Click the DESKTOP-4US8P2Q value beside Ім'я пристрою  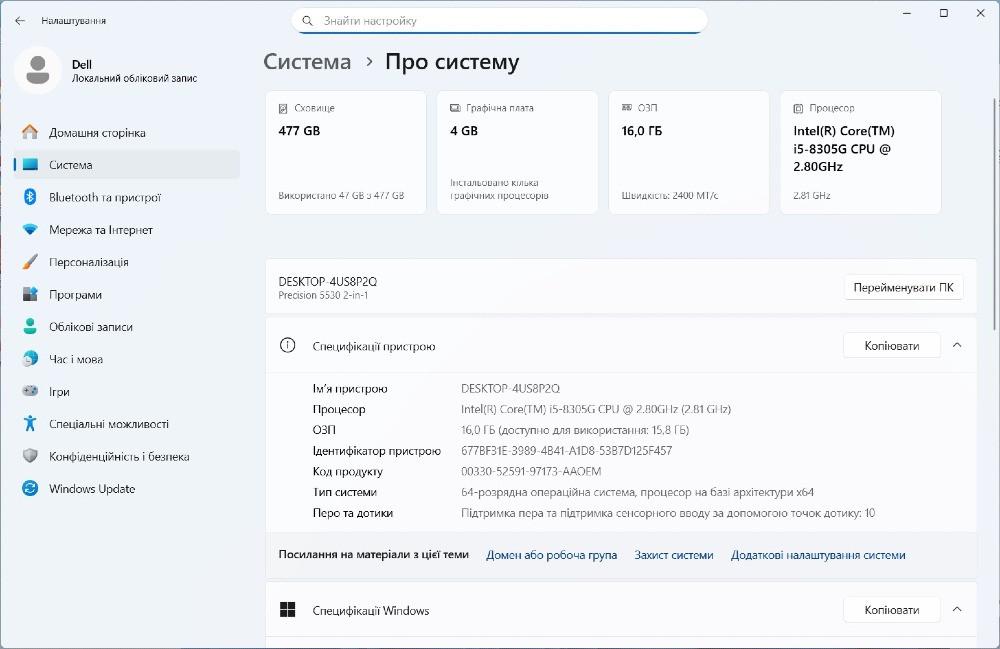[510, 388]
